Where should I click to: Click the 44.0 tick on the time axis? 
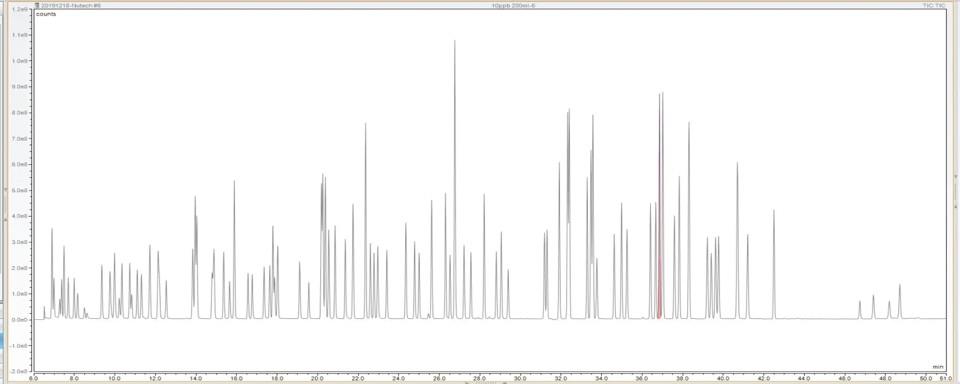tap(803, 378)
